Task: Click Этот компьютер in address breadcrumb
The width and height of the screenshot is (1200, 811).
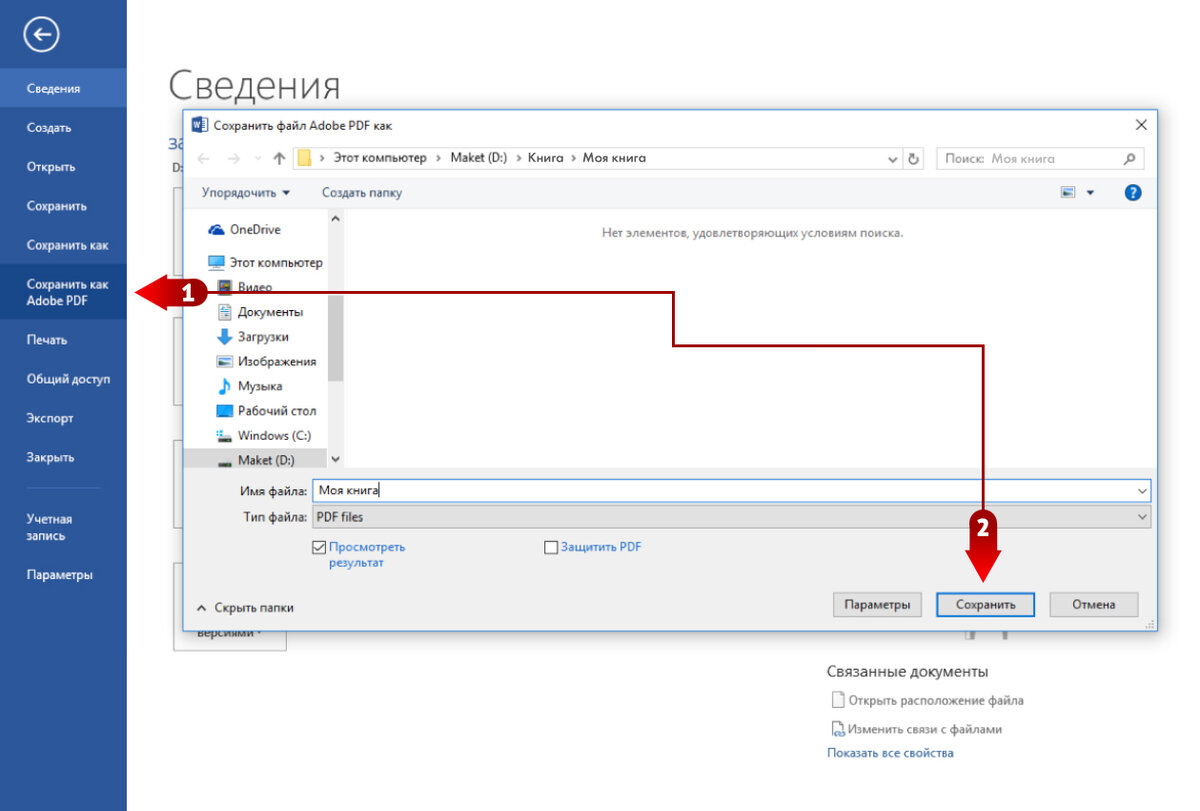Action: [x=380, y=158]
